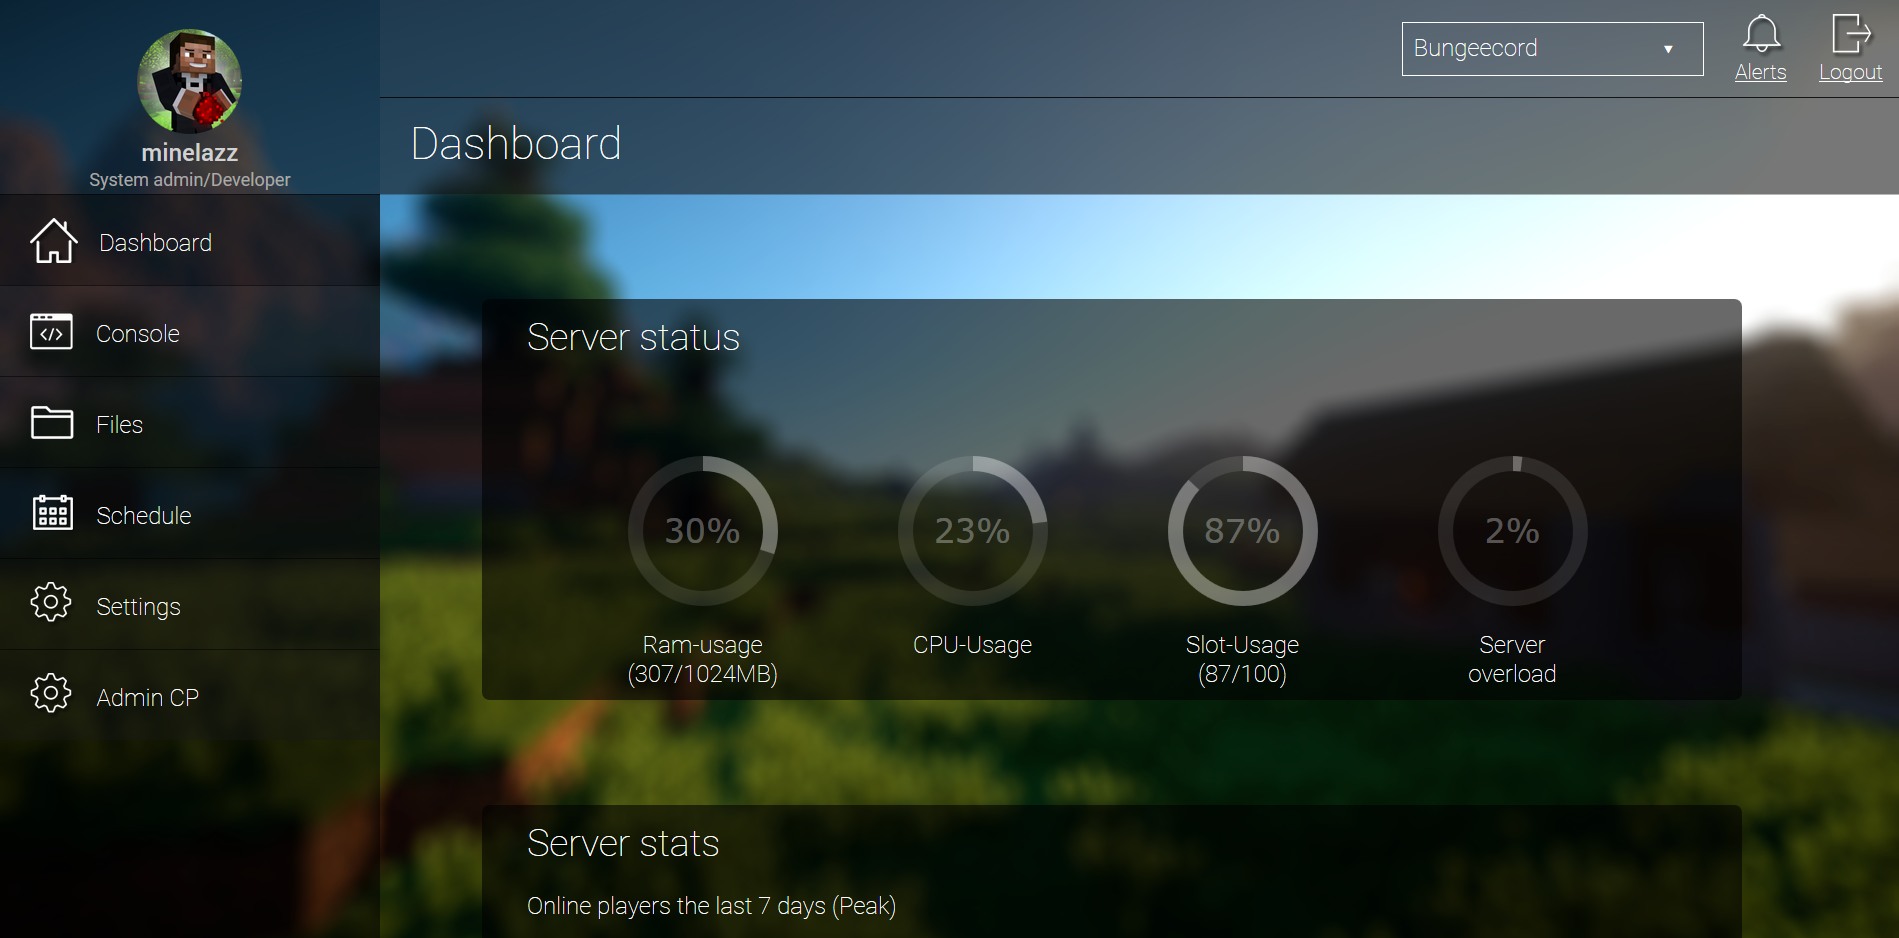Click the 30% Ram-usage gauge
Screen dimensions: 1899x938
(703, 531)
